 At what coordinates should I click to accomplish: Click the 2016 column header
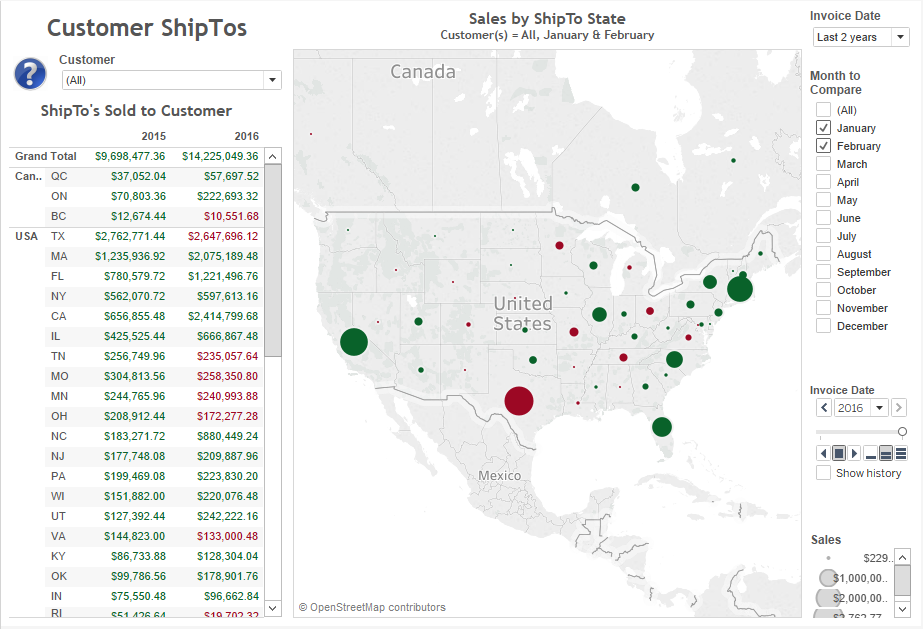(247, 136)
